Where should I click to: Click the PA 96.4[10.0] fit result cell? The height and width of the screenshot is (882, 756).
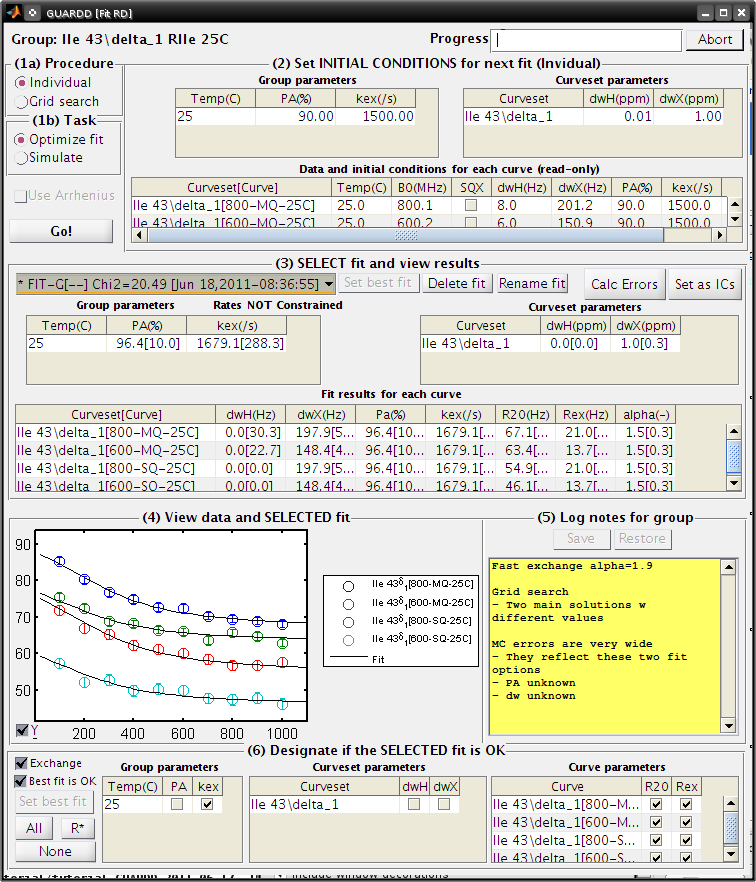[147, 343]
